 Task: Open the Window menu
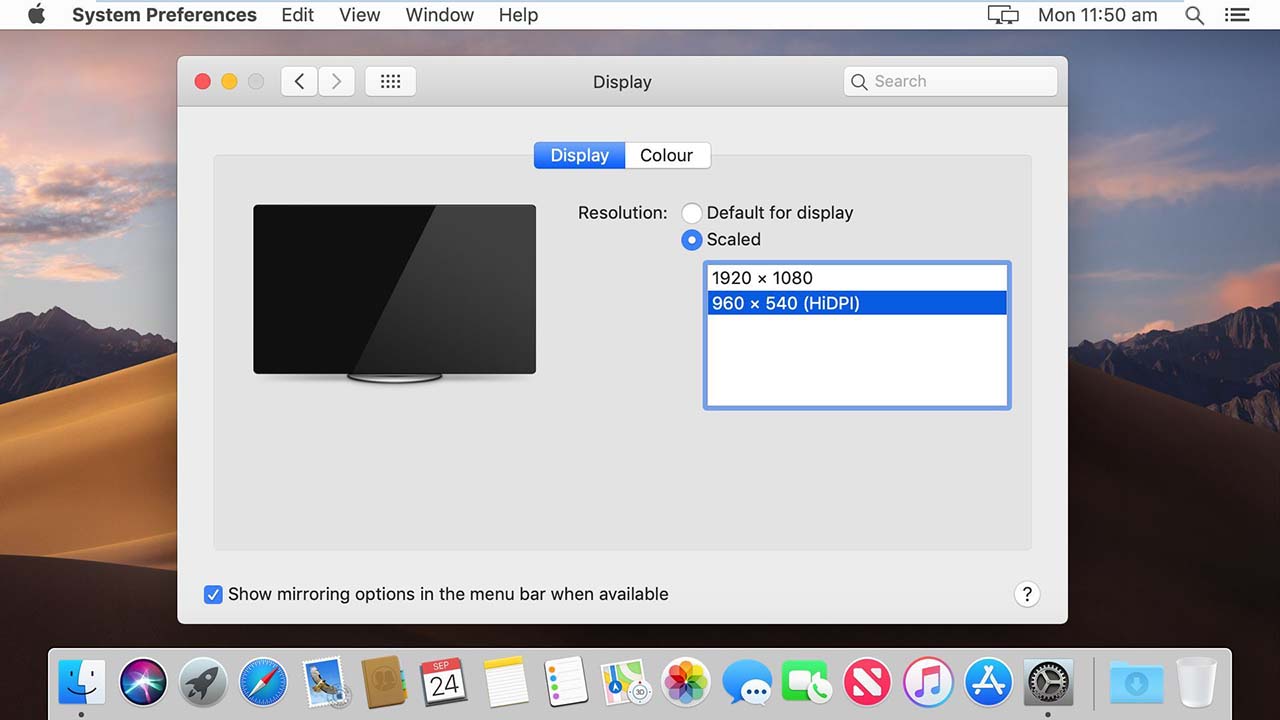coord(438,15)
